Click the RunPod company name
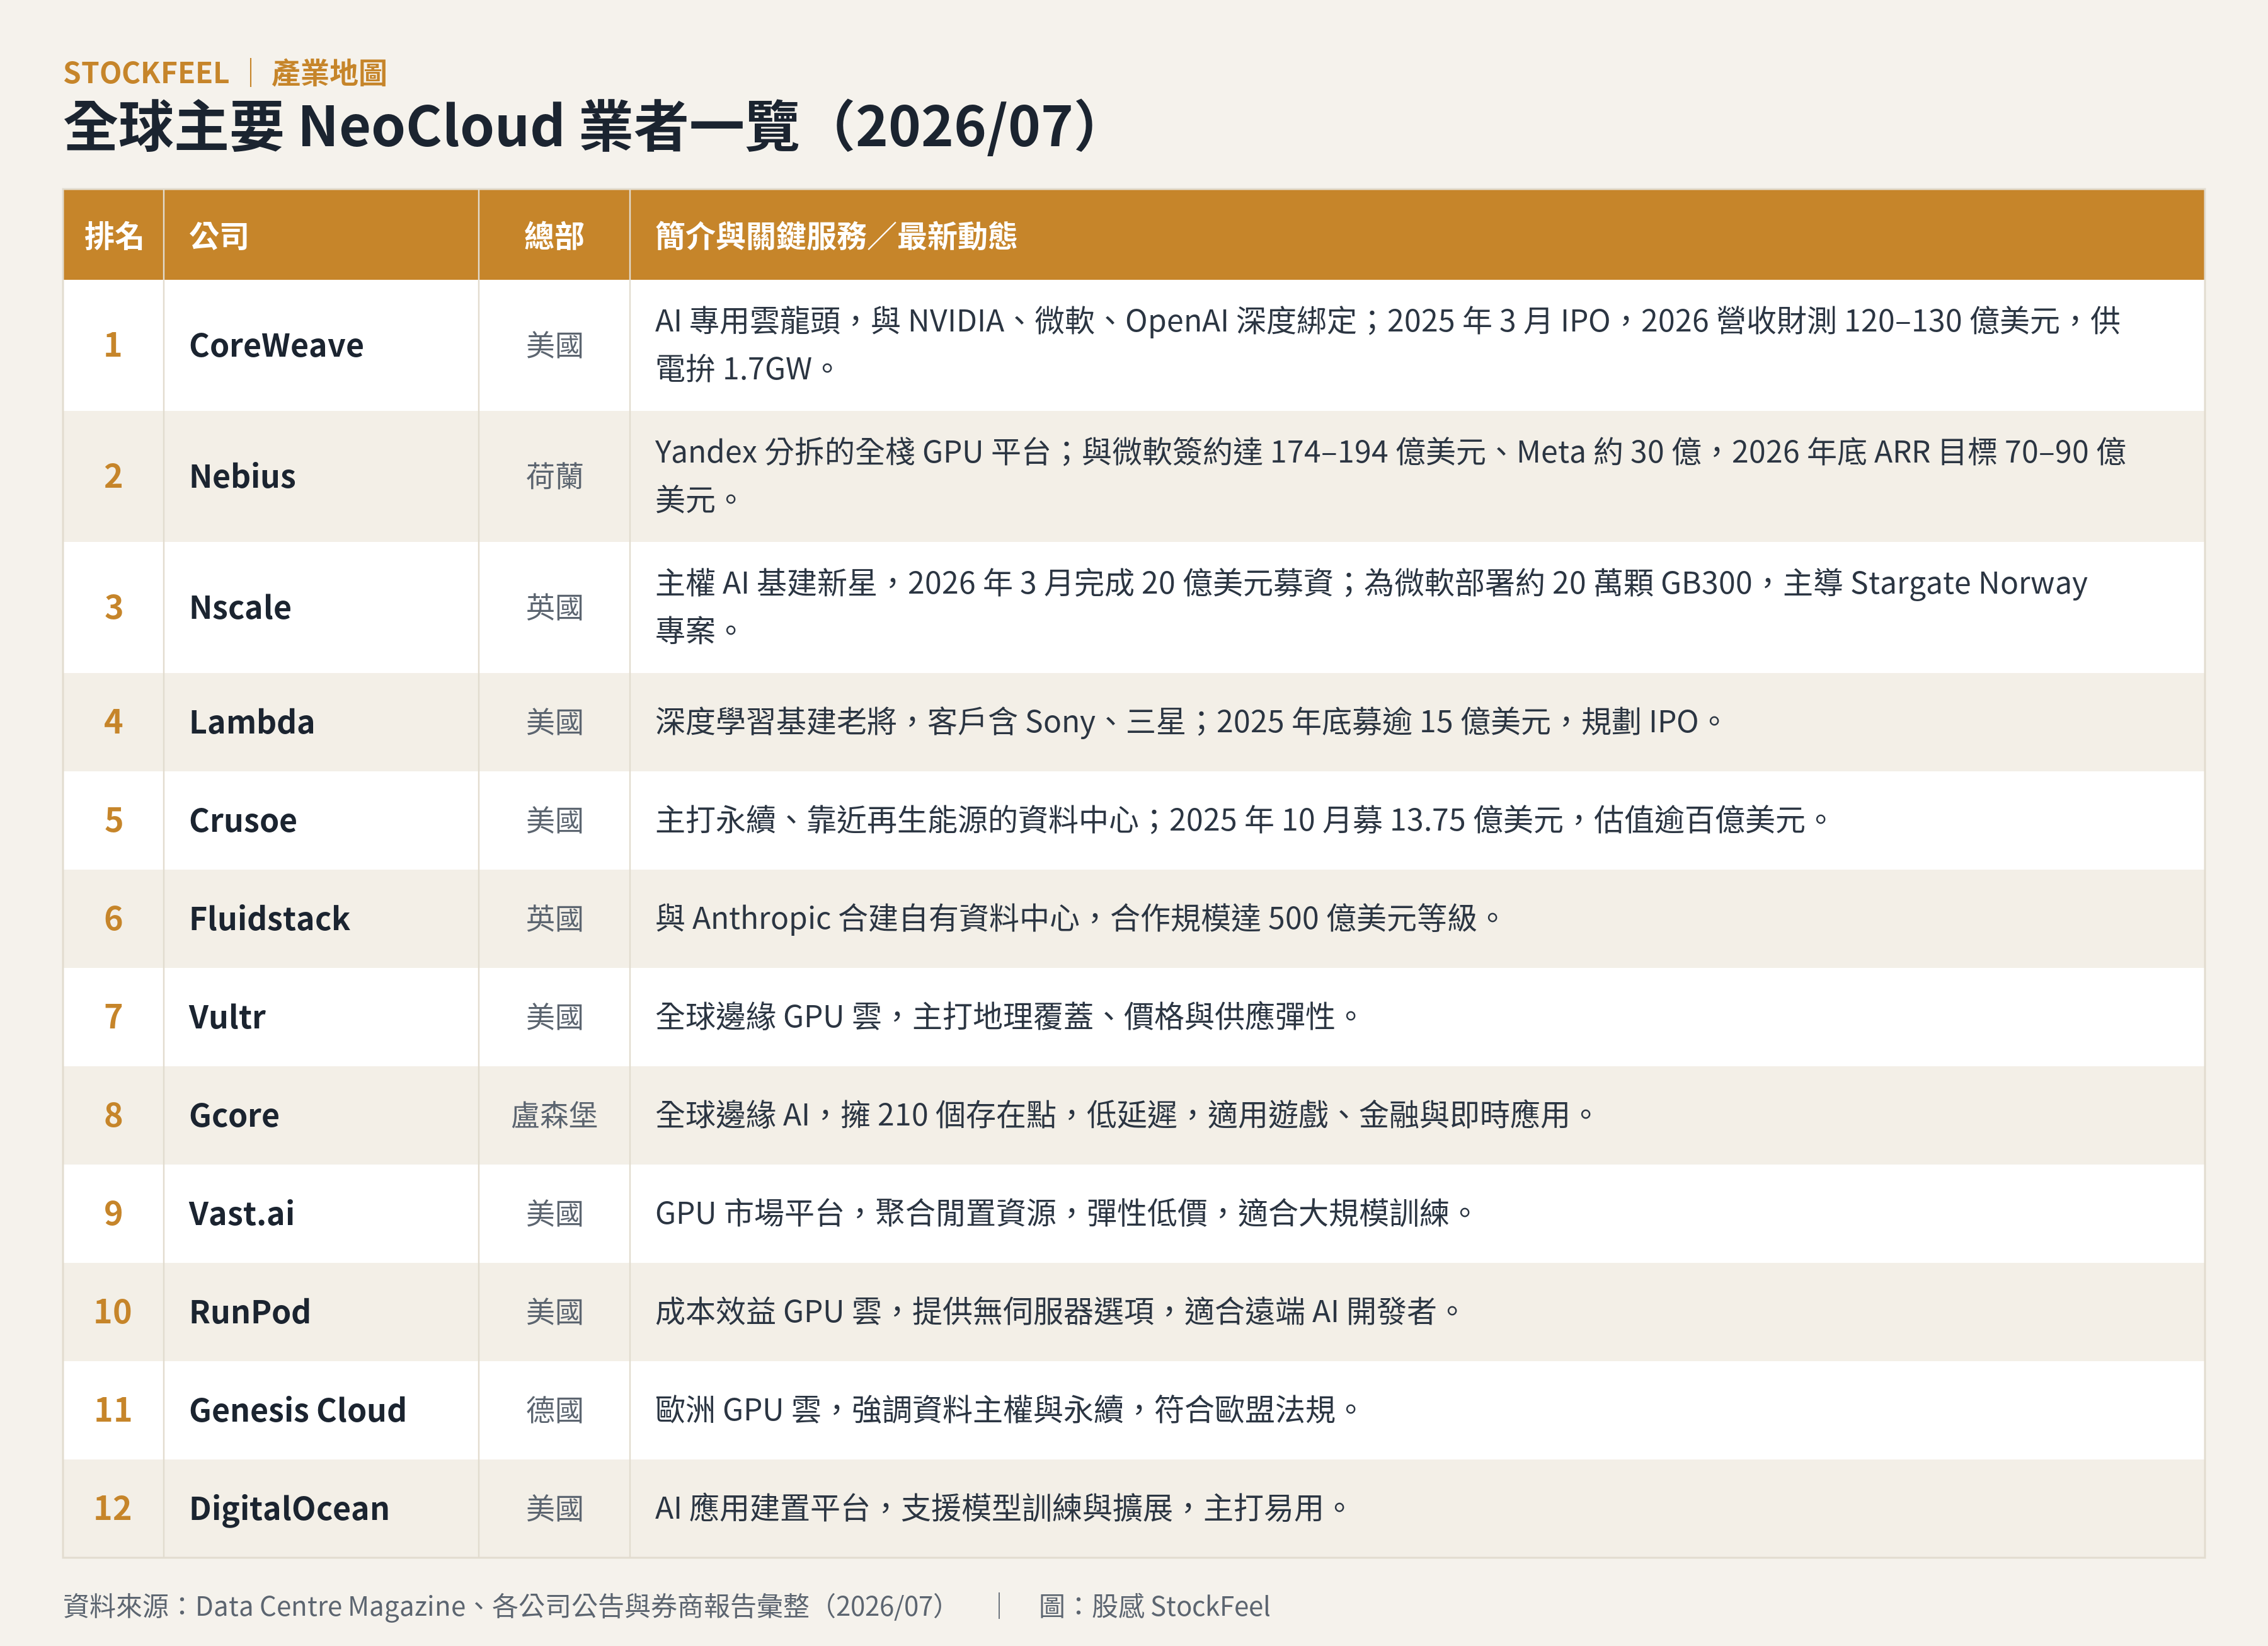The height and width of the screenshot is (1646, 2268). (x=250, y=1311)
